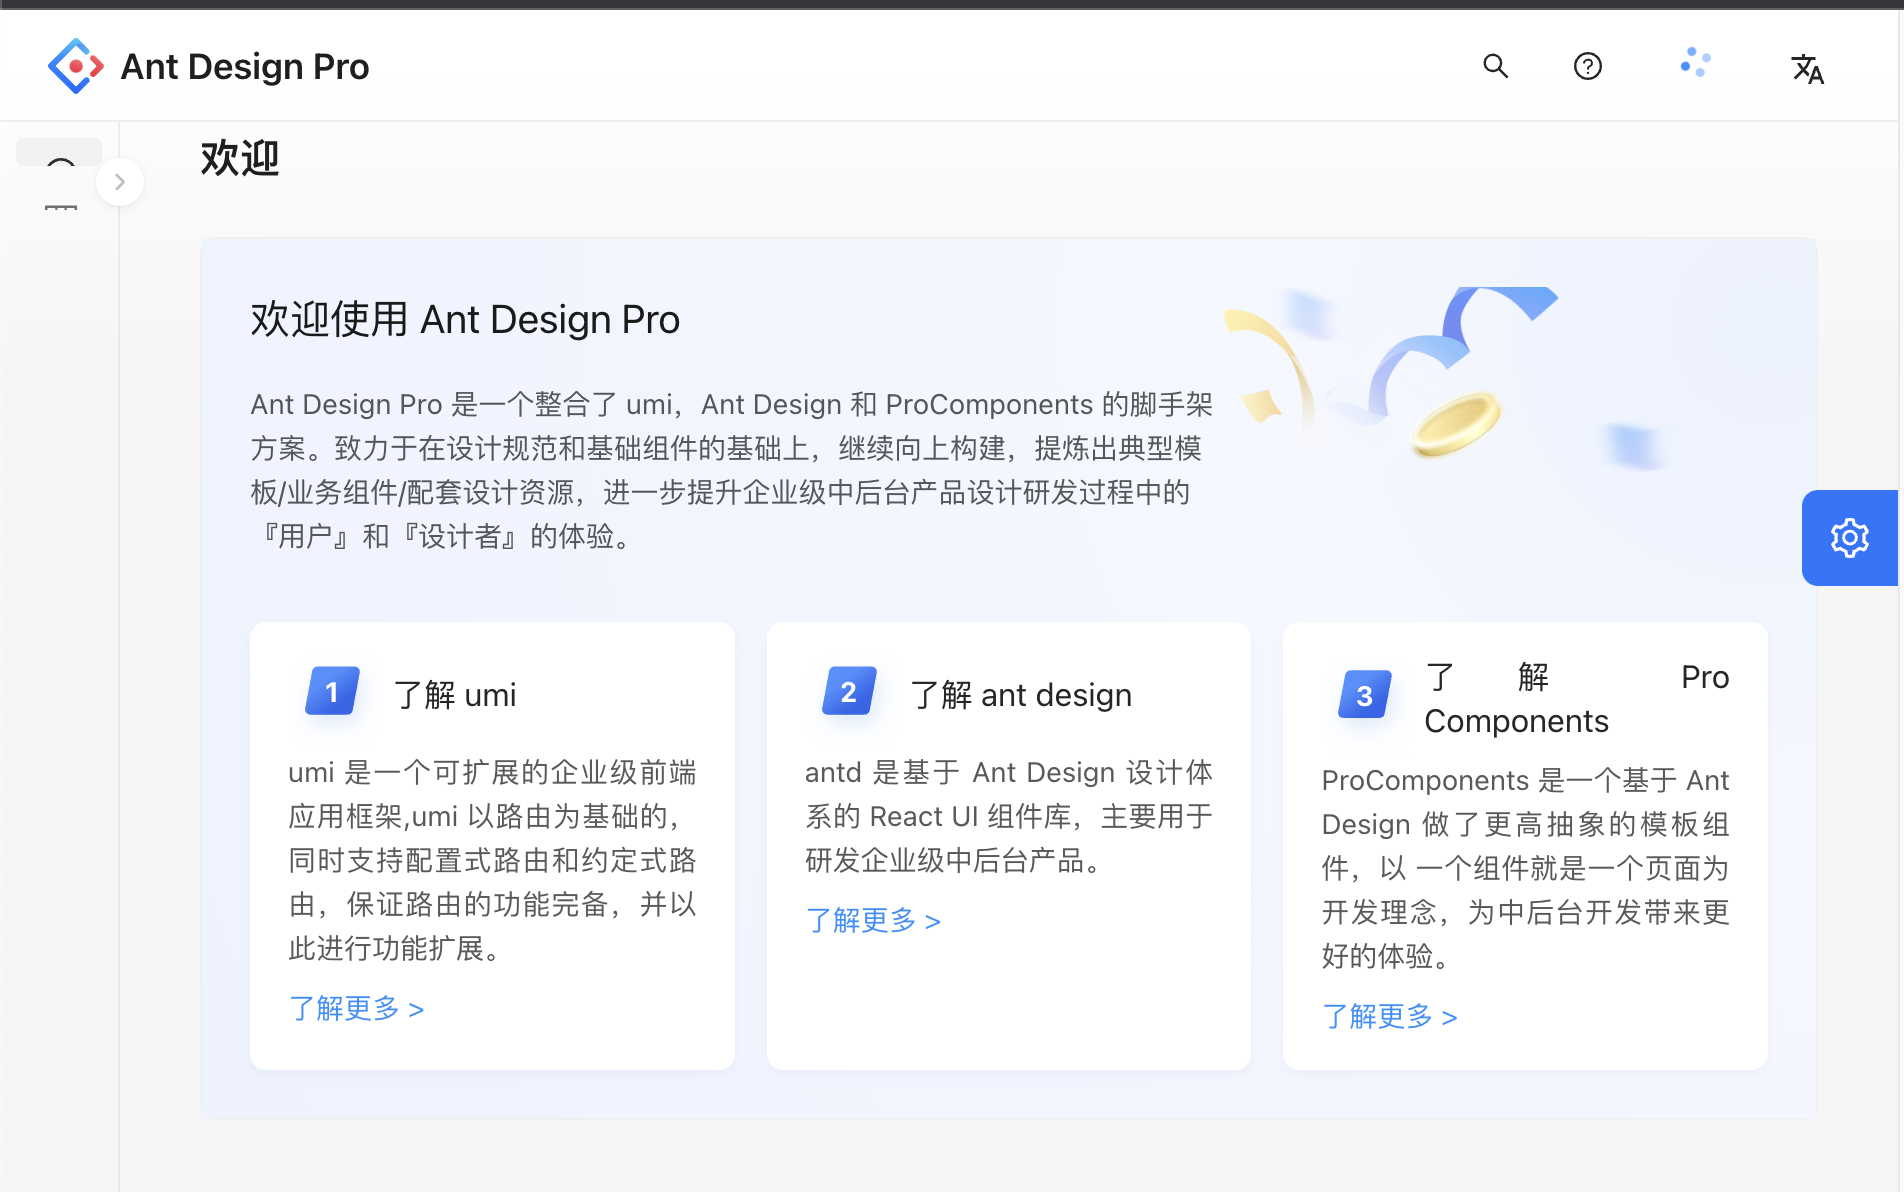This screenshot has width=1904, height=1192.
Task: Click the Ant Design Pro logo icon
Action: pos(76,66)
